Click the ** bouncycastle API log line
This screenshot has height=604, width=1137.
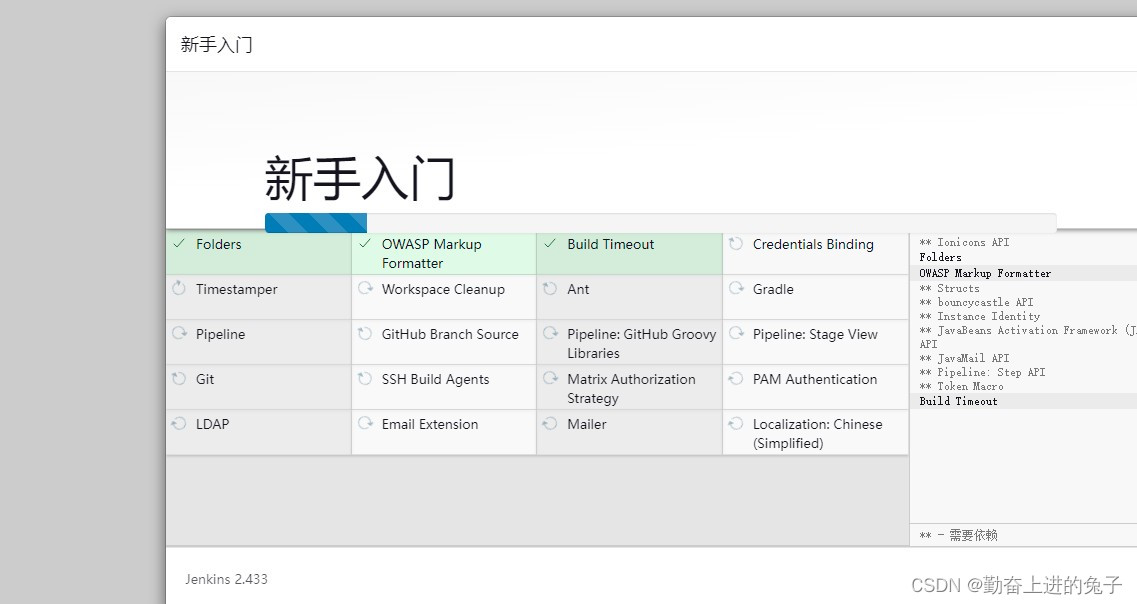point(976,302)
